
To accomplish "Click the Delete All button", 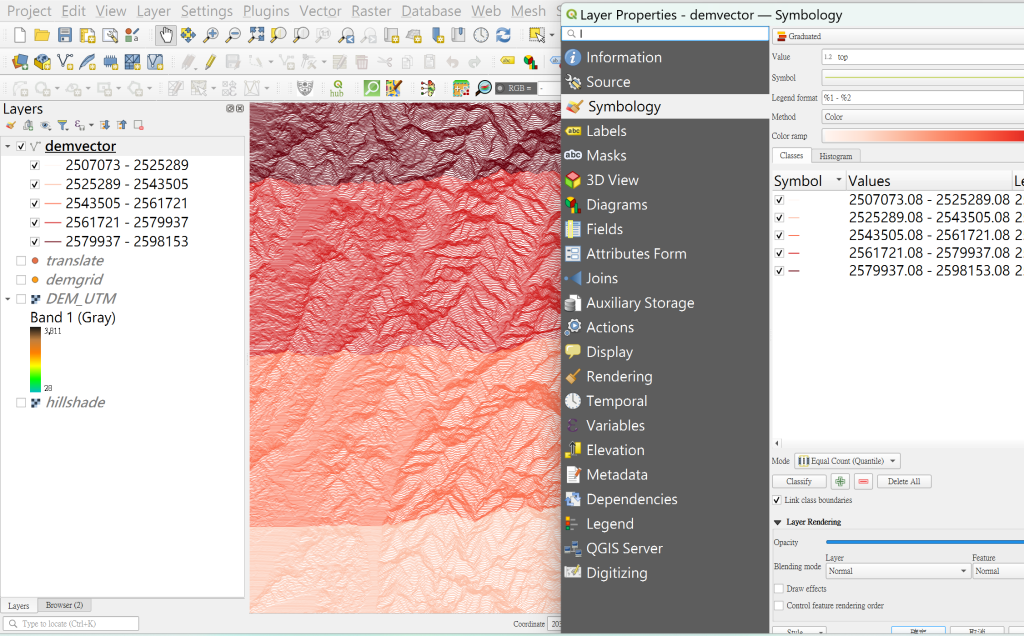I will [904, 481].
